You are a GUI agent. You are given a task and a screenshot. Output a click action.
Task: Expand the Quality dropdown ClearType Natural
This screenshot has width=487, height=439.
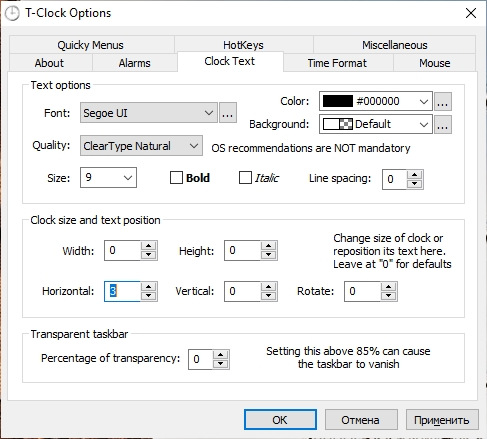[141, 145]
